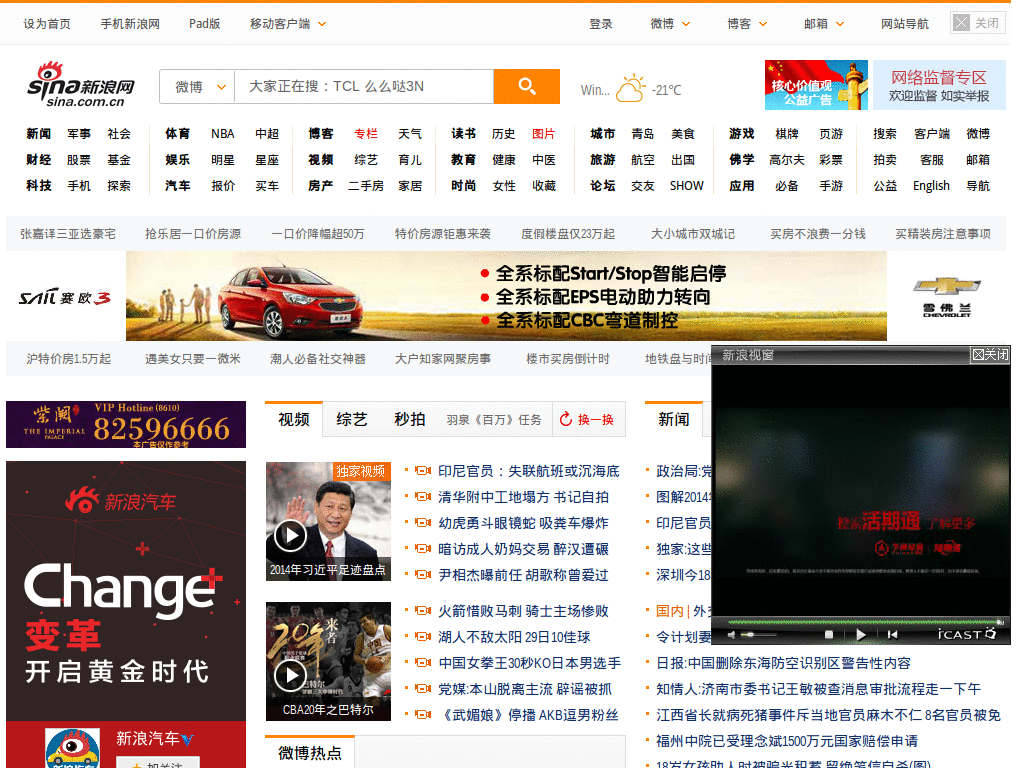Open 沪特价房1.5万起 promo link

coord(69,359)
